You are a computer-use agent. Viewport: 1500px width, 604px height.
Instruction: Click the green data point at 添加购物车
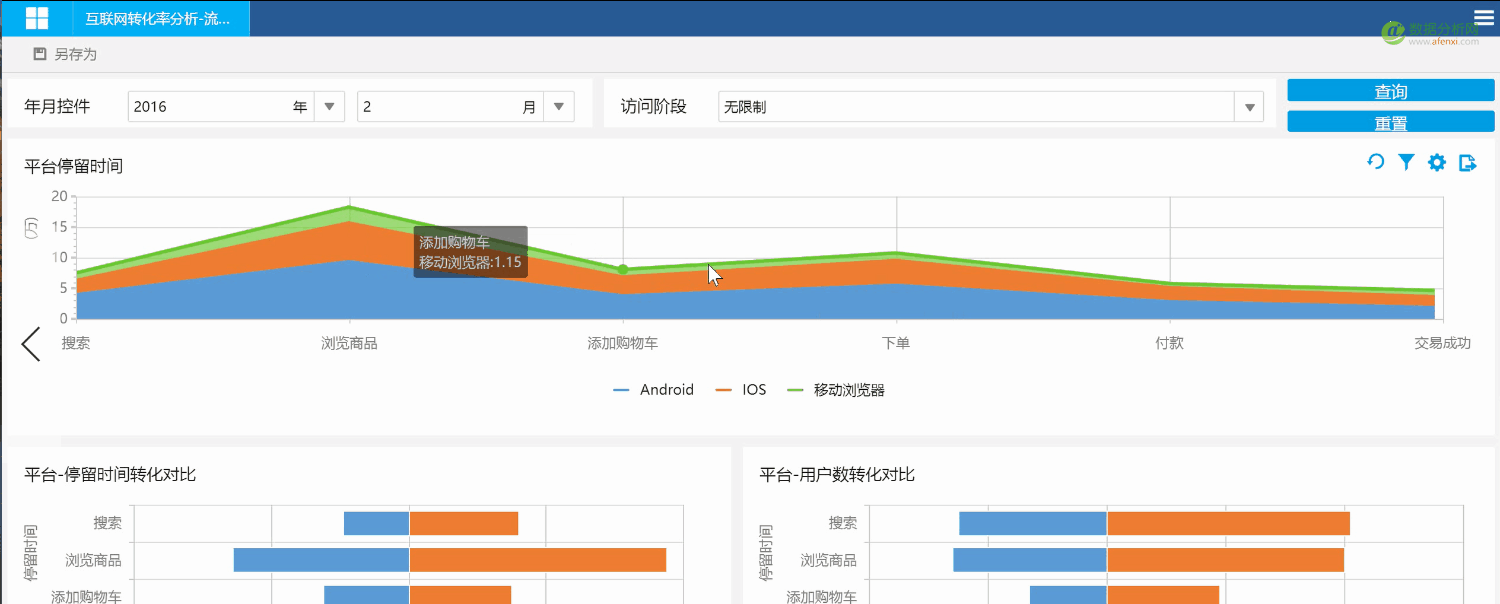point(623,270)
